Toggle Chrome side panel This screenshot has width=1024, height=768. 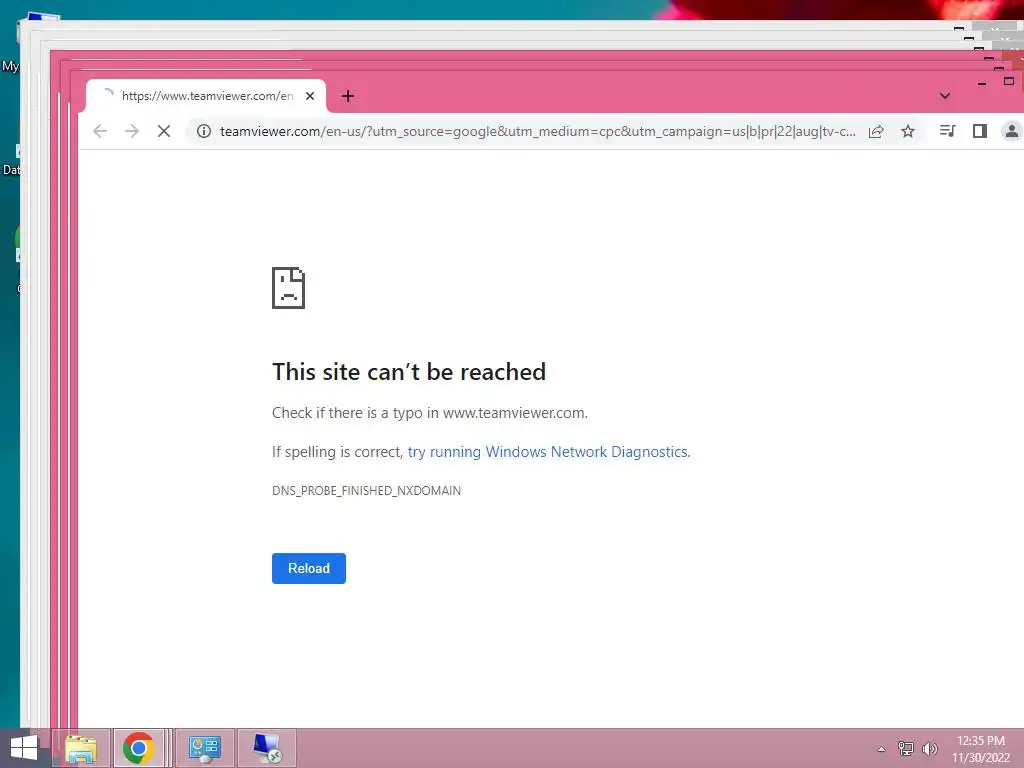coord(980,131)
